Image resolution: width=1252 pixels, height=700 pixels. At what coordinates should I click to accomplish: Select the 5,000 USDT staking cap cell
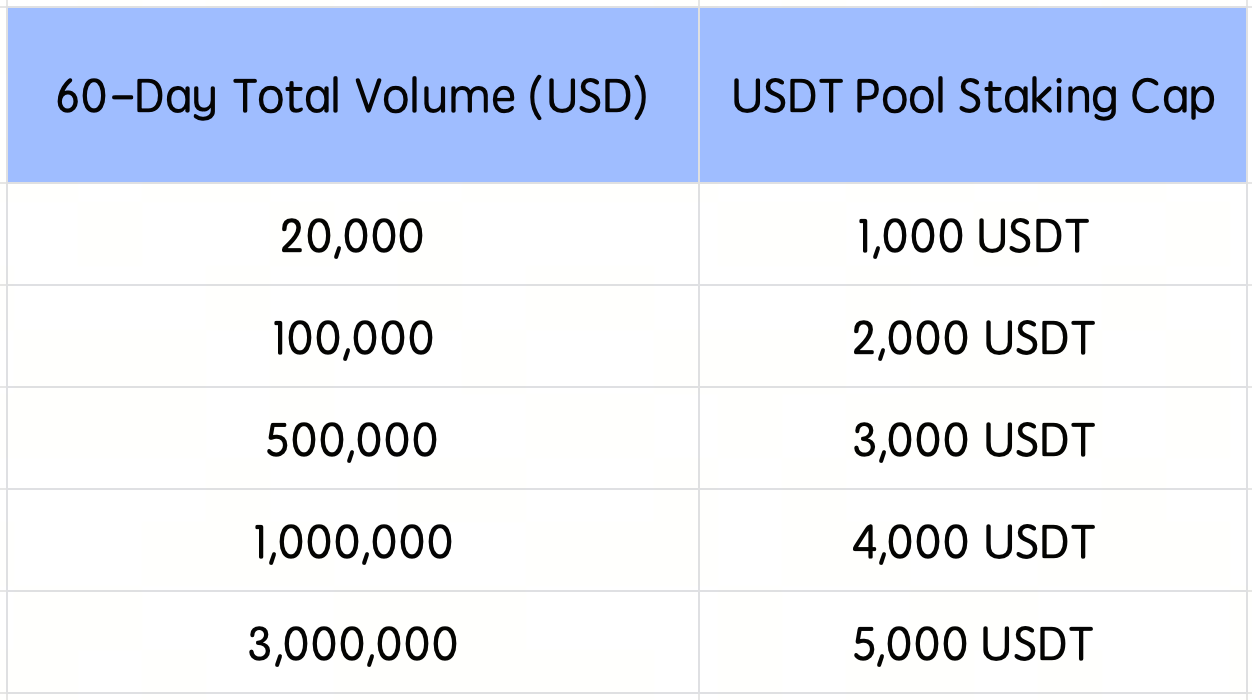(x=973, y=643)
